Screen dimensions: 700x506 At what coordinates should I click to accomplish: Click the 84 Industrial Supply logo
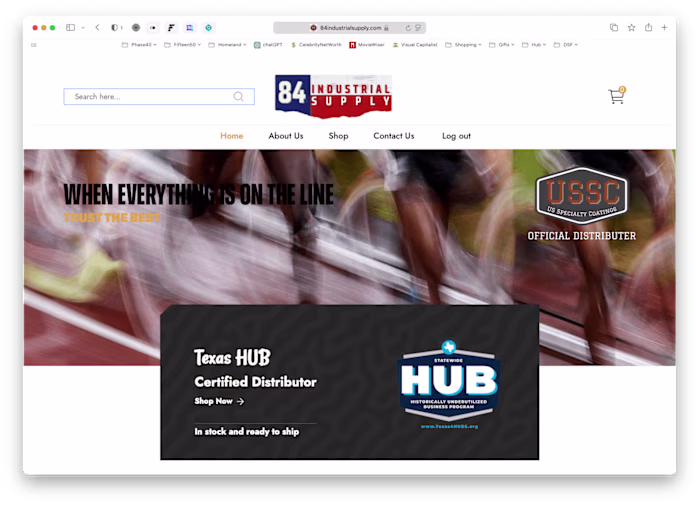(333, 96)
